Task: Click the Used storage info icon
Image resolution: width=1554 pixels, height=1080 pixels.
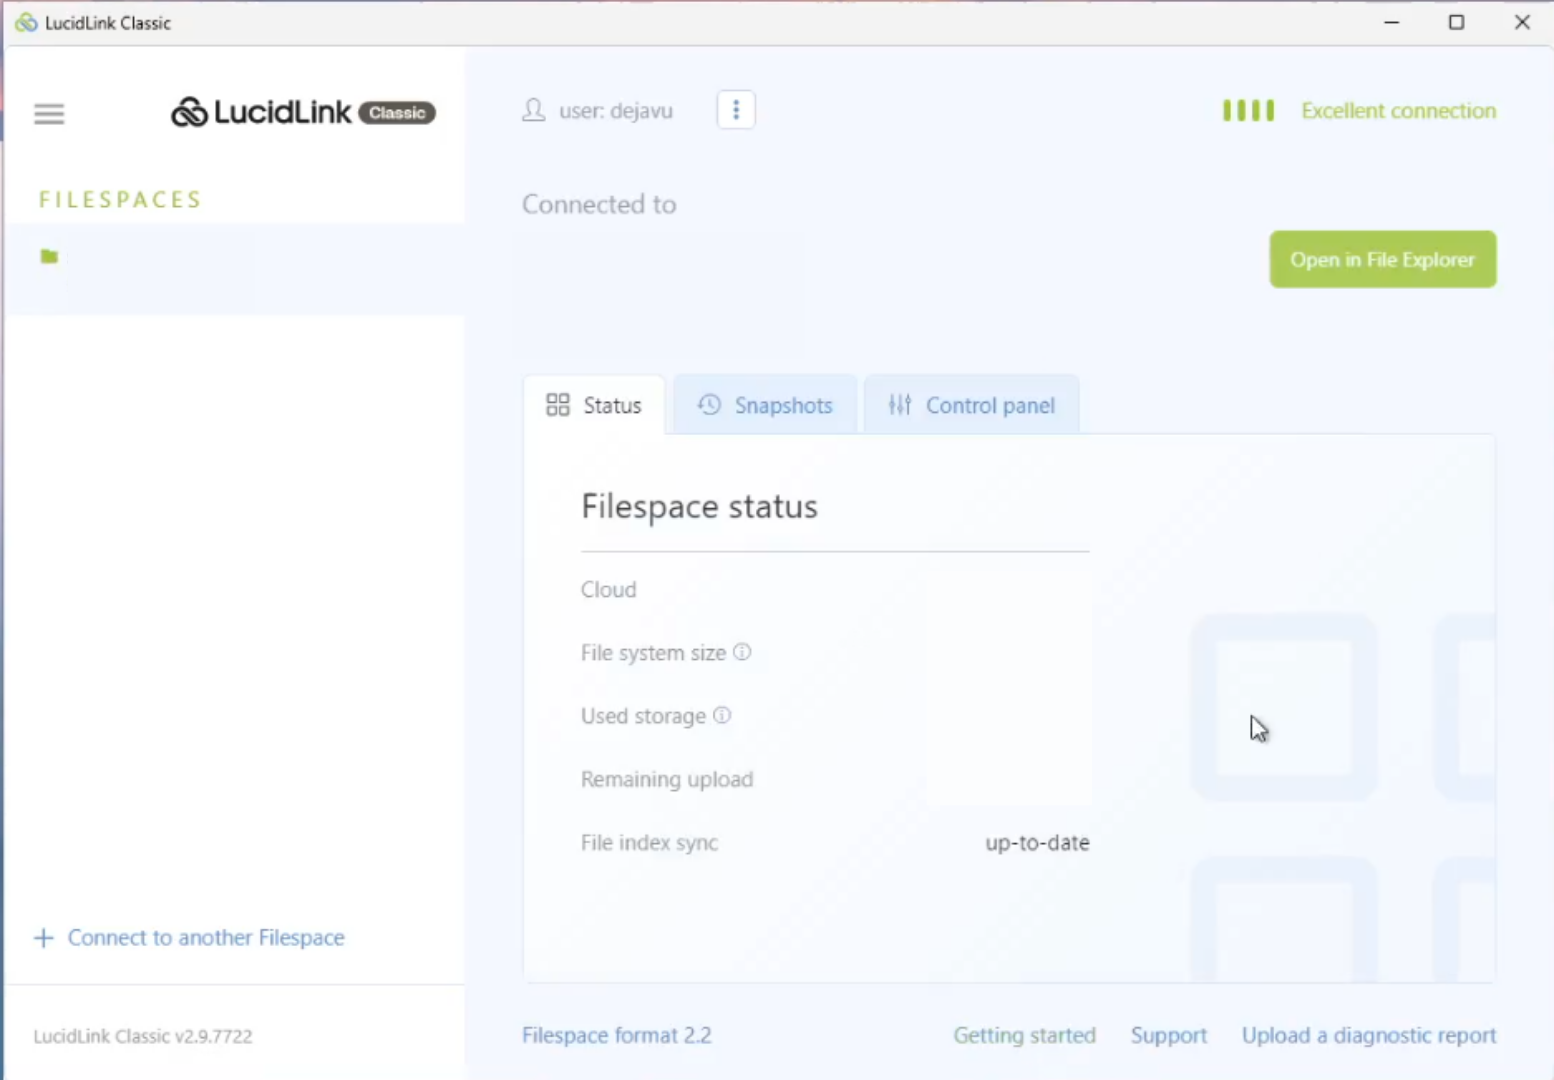Action: tap(722, 715)
